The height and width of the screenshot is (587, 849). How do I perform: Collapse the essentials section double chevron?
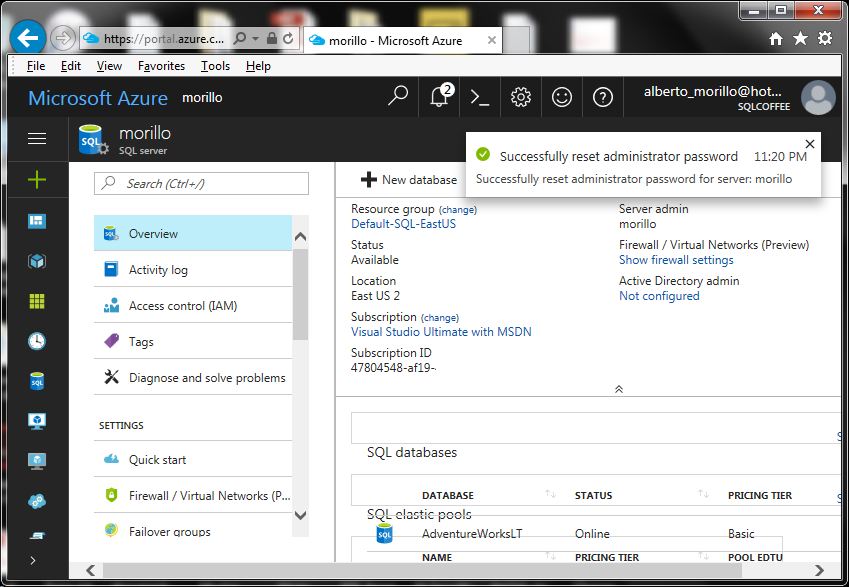click(619, 389)
